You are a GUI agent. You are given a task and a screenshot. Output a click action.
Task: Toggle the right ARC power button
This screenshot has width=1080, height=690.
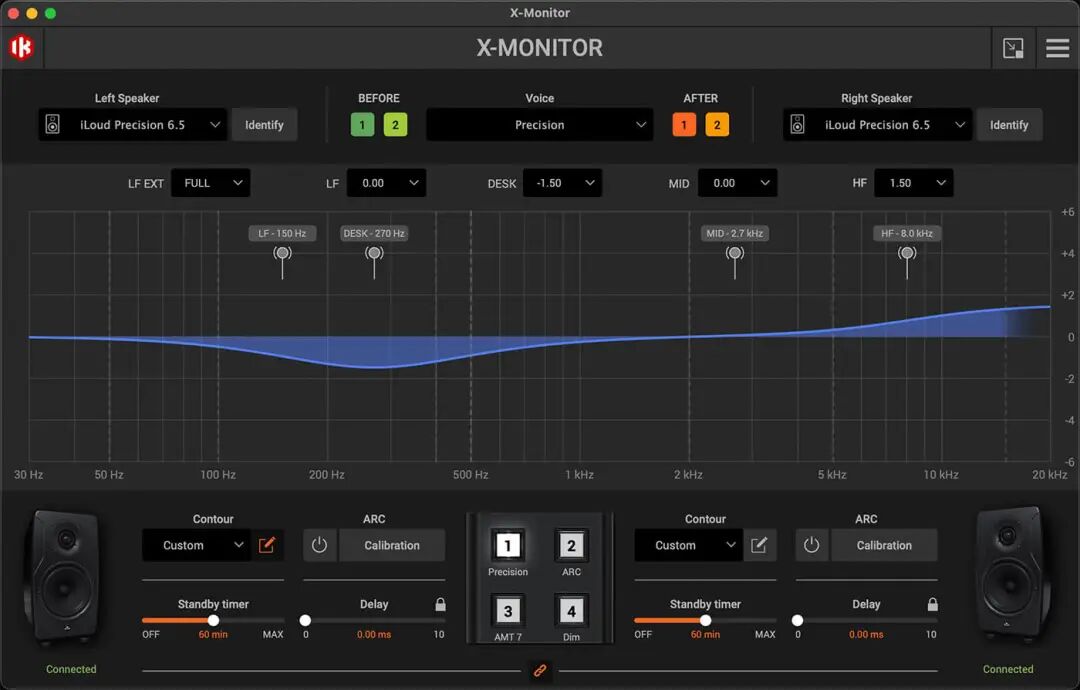click(811, 545)
